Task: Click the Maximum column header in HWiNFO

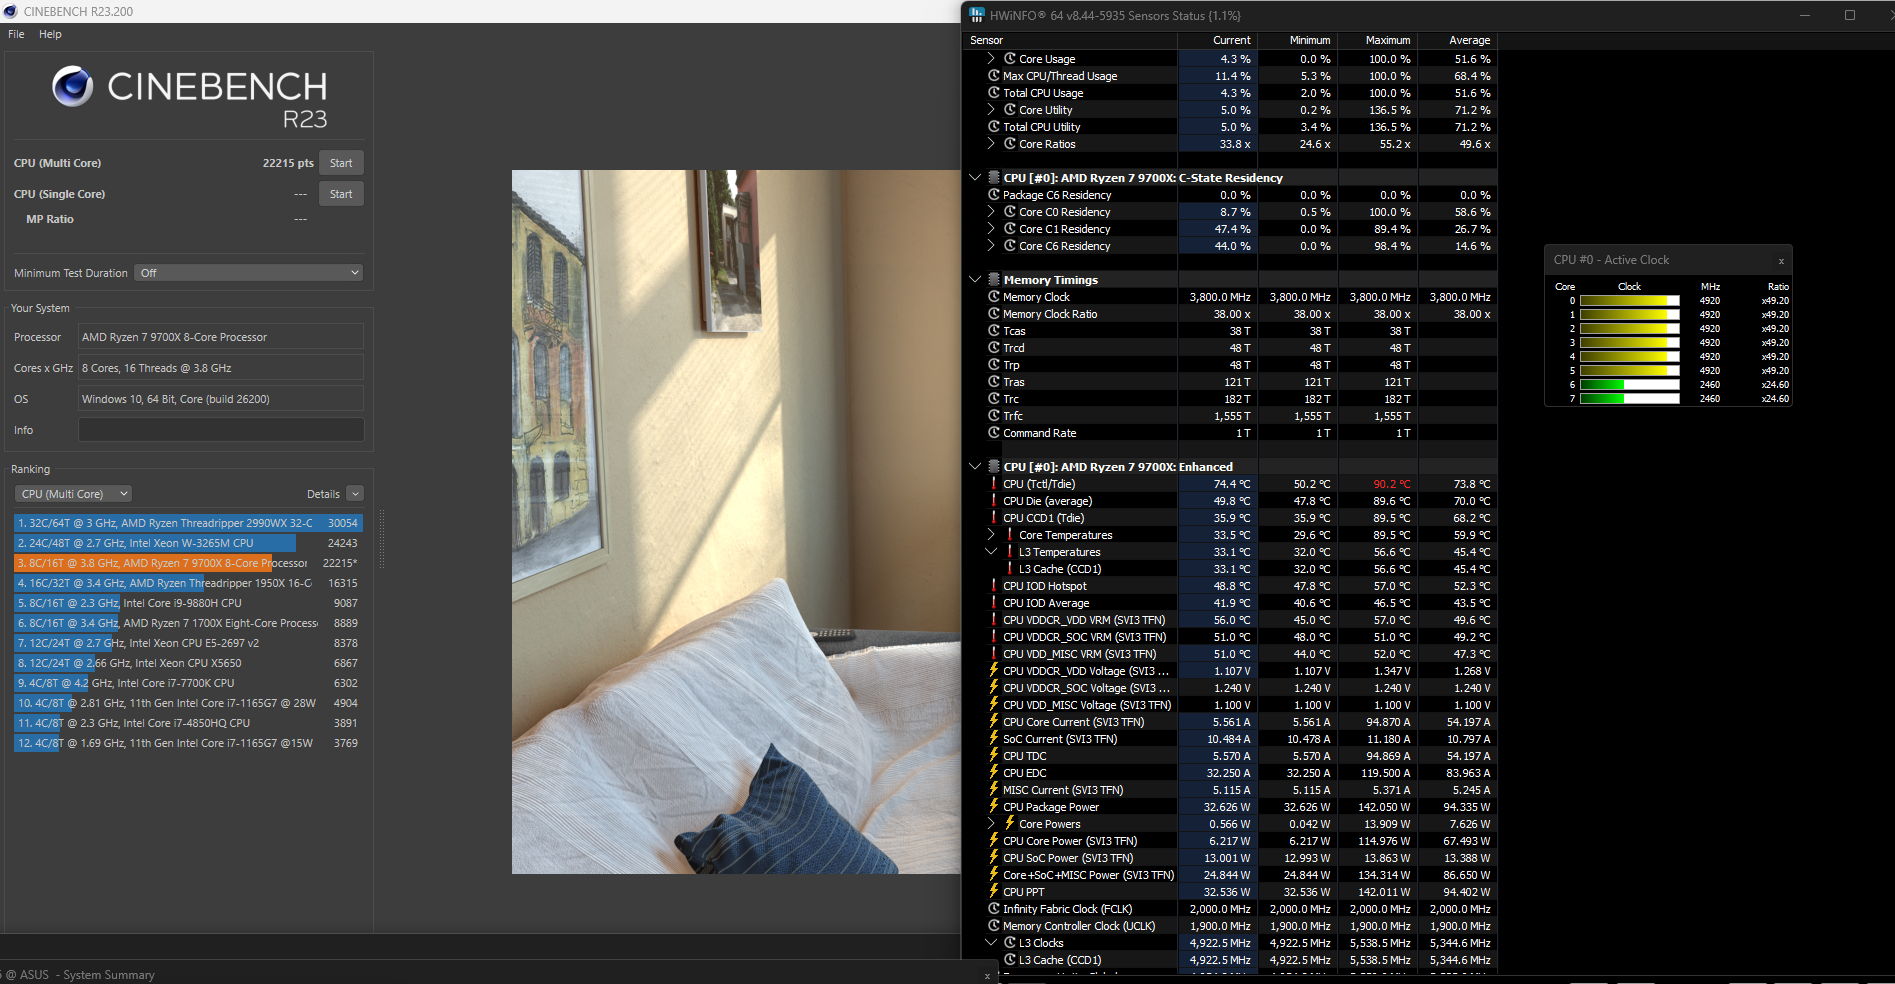Action: pyautogui.click(x=1377, y=40)
